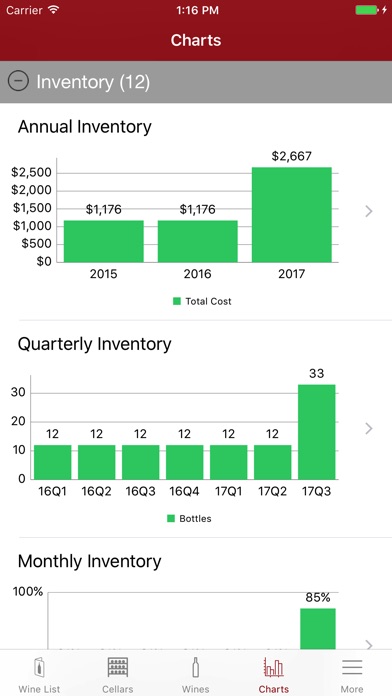Tap the 85% monthly inventory bar
Screen dimensions: 392x696
(318, 629)
